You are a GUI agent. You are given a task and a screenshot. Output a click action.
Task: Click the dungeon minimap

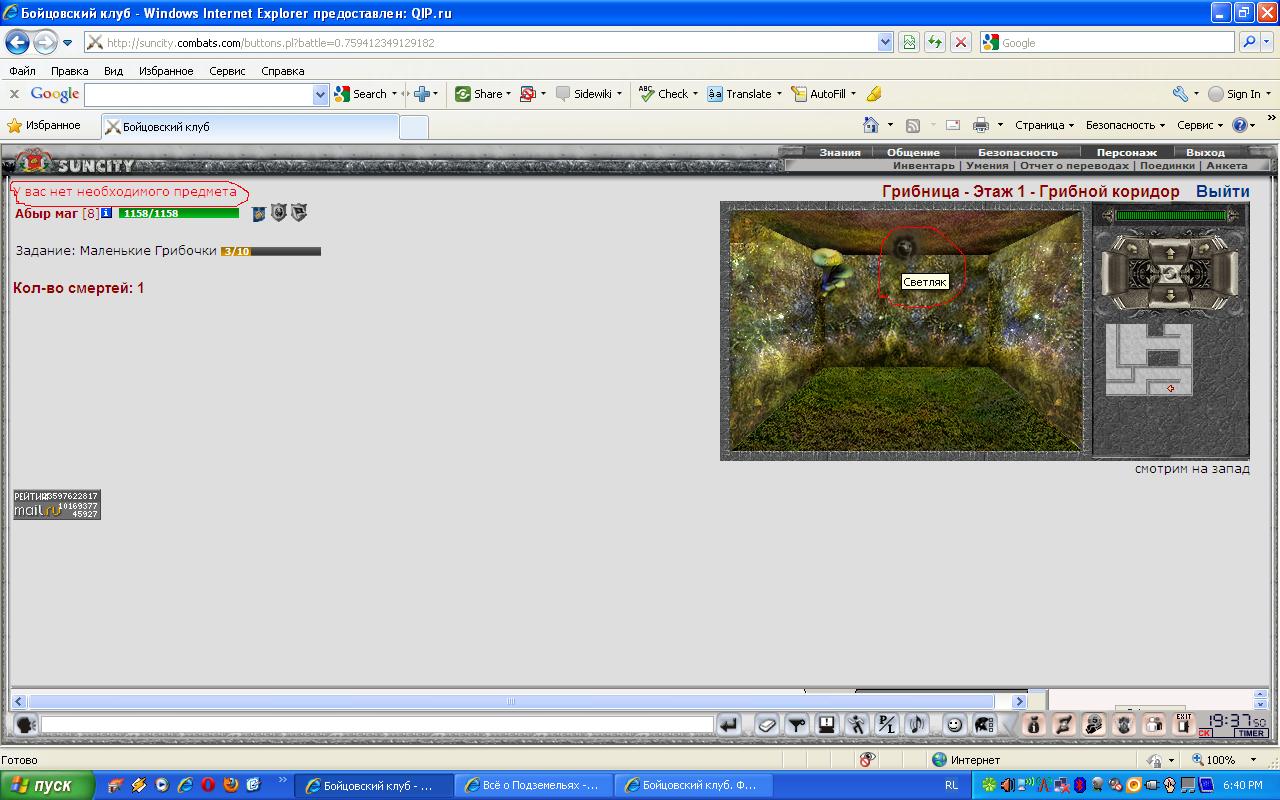pos(1149,359)
